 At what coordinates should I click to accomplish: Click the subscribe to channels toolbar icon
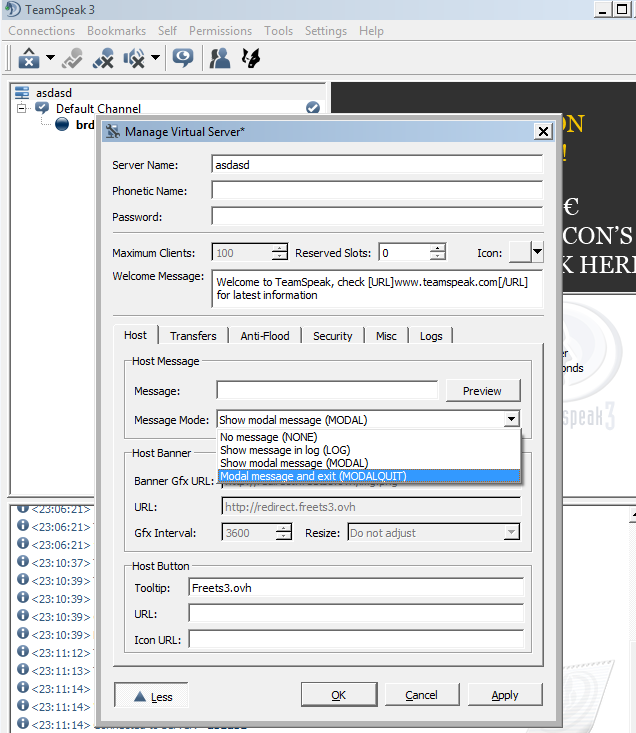click(x=71, y=58)
